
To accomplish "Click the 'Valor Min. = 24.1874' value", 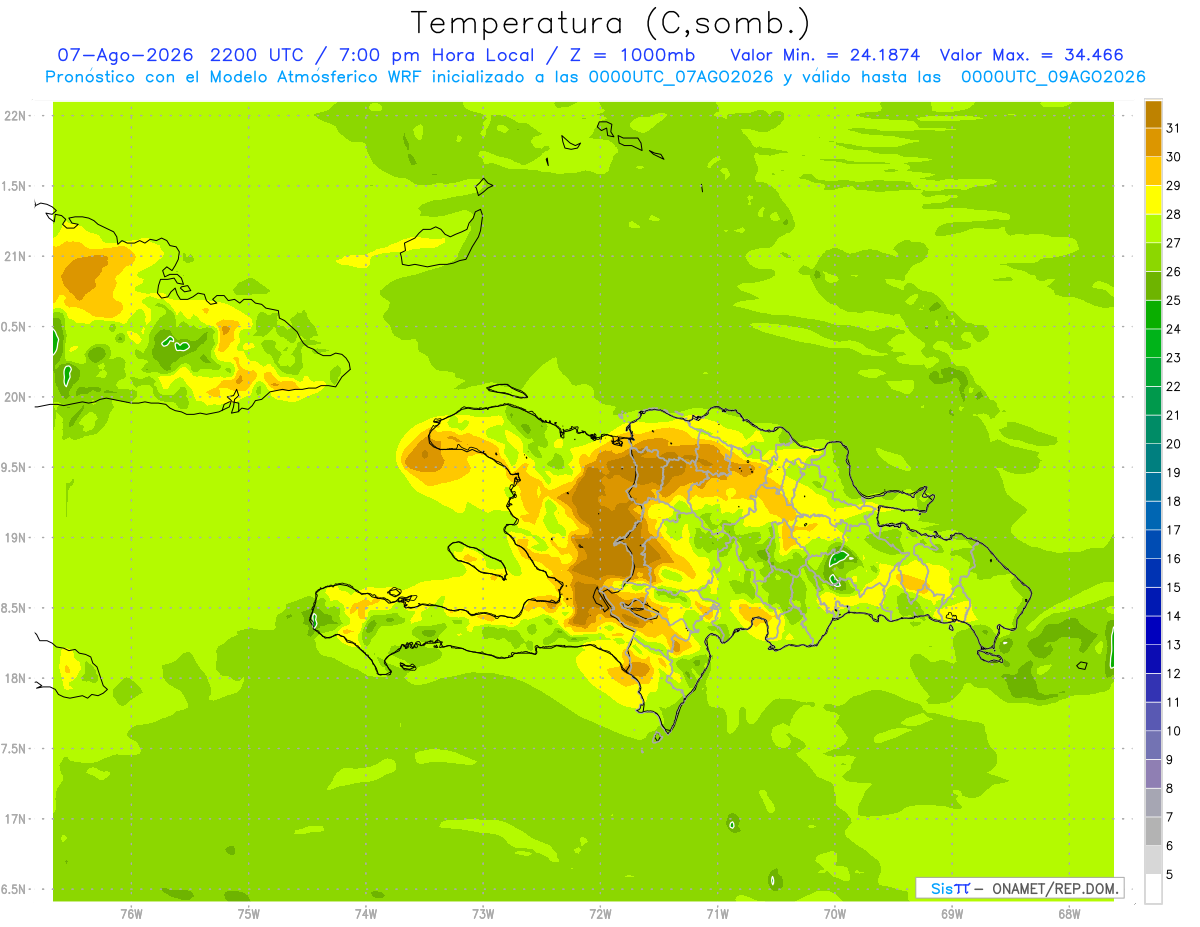I will click(x=825, y=55).
